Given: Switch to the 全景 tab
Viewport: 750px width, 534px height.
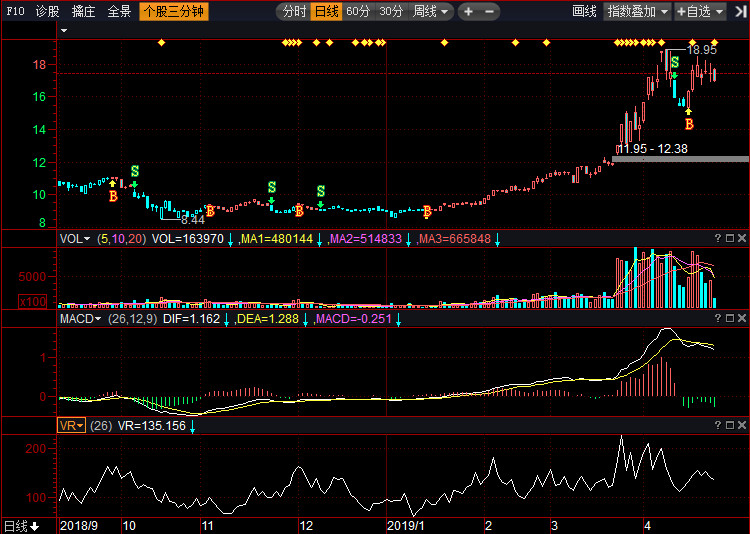Looking at the screenshot, I should tap(119, 12).
